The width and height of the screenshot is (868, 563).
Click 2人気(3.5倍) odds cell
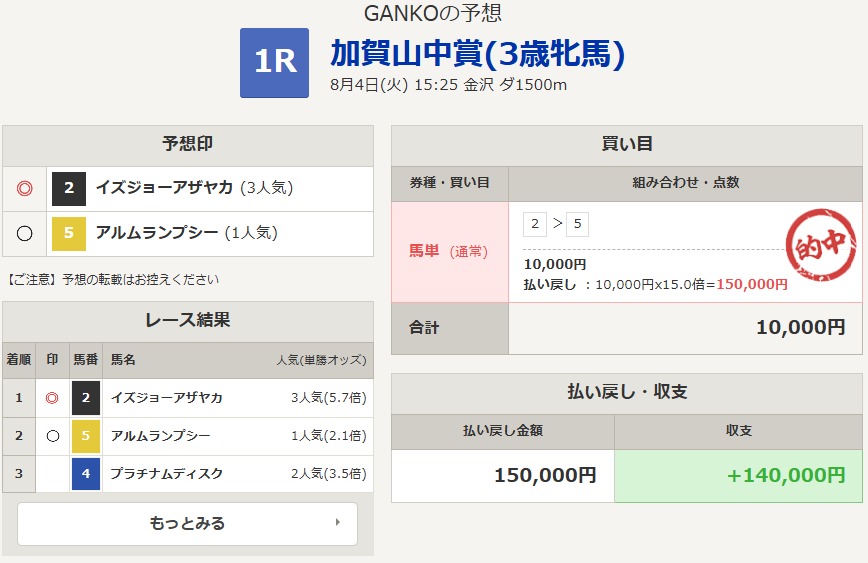tap(329, 474)
